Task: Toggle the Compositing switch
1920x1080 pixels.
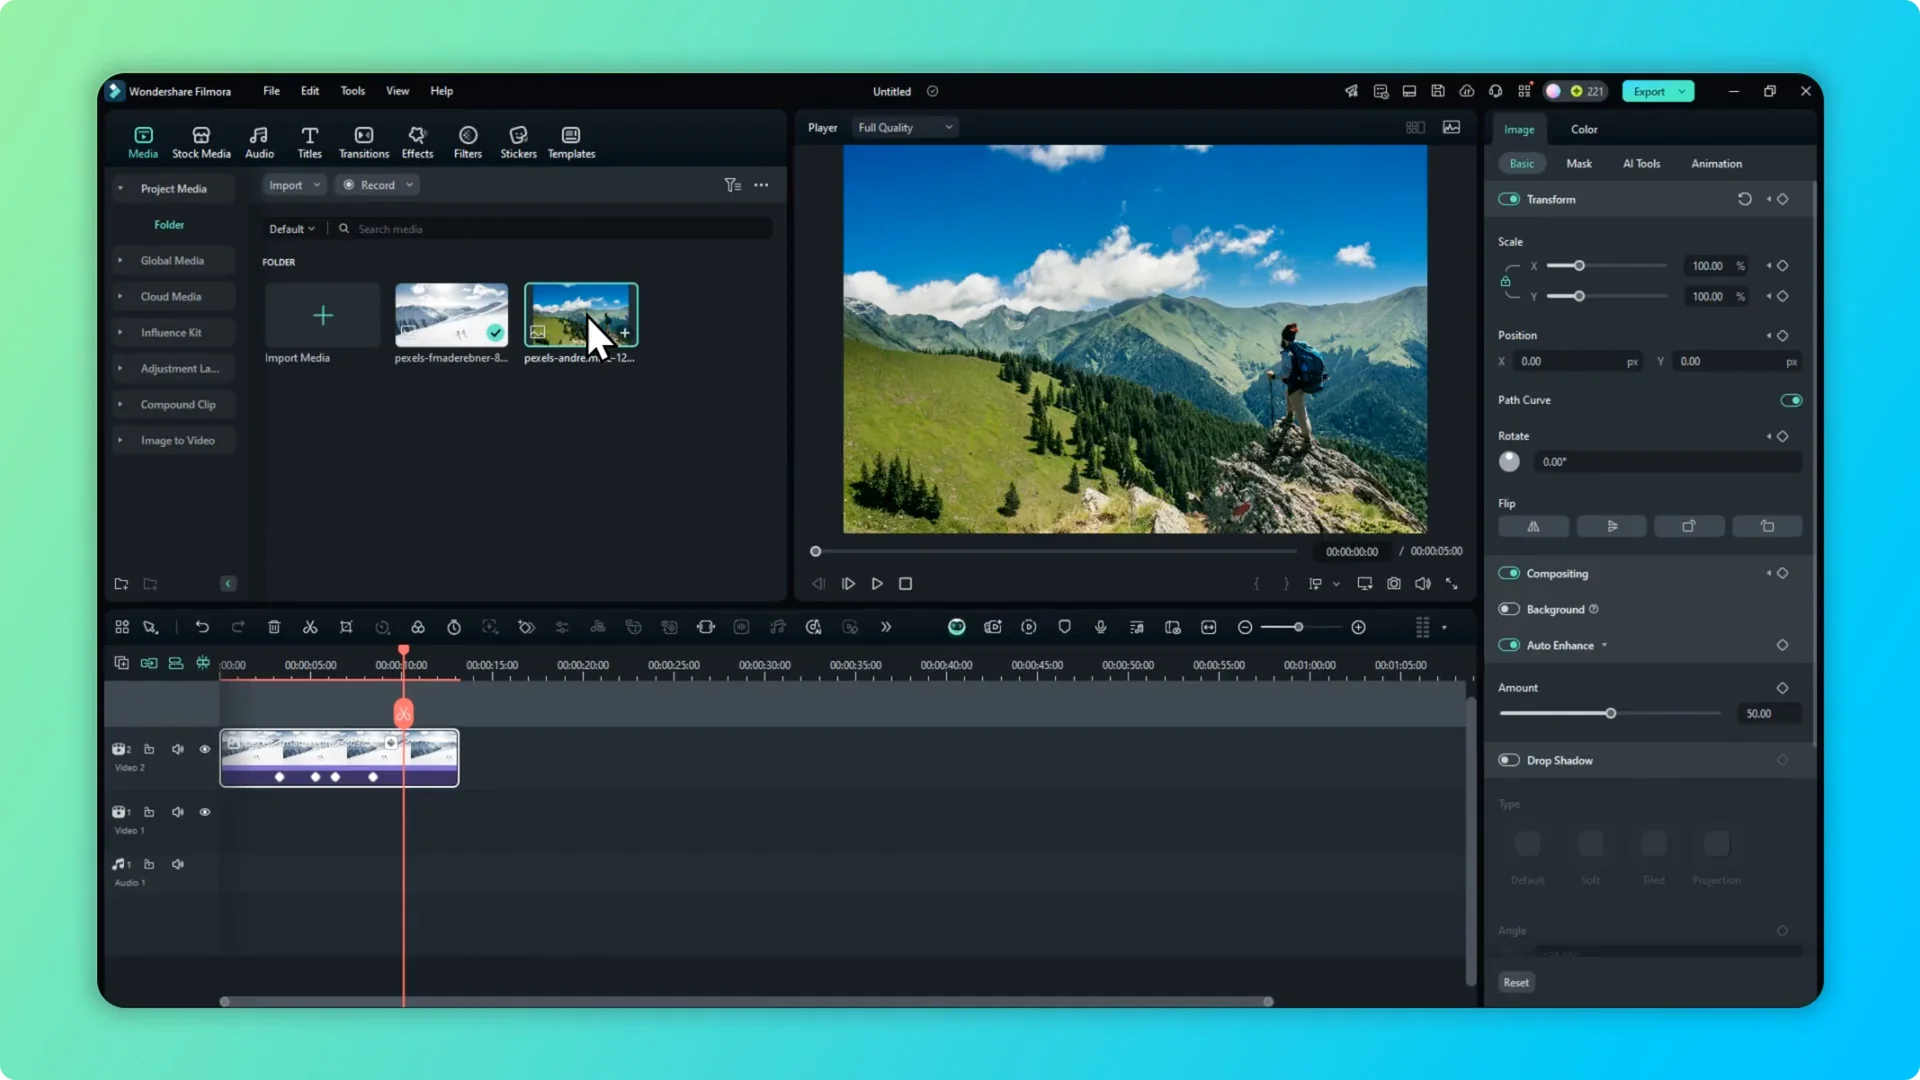Action: pos(1509,573)
